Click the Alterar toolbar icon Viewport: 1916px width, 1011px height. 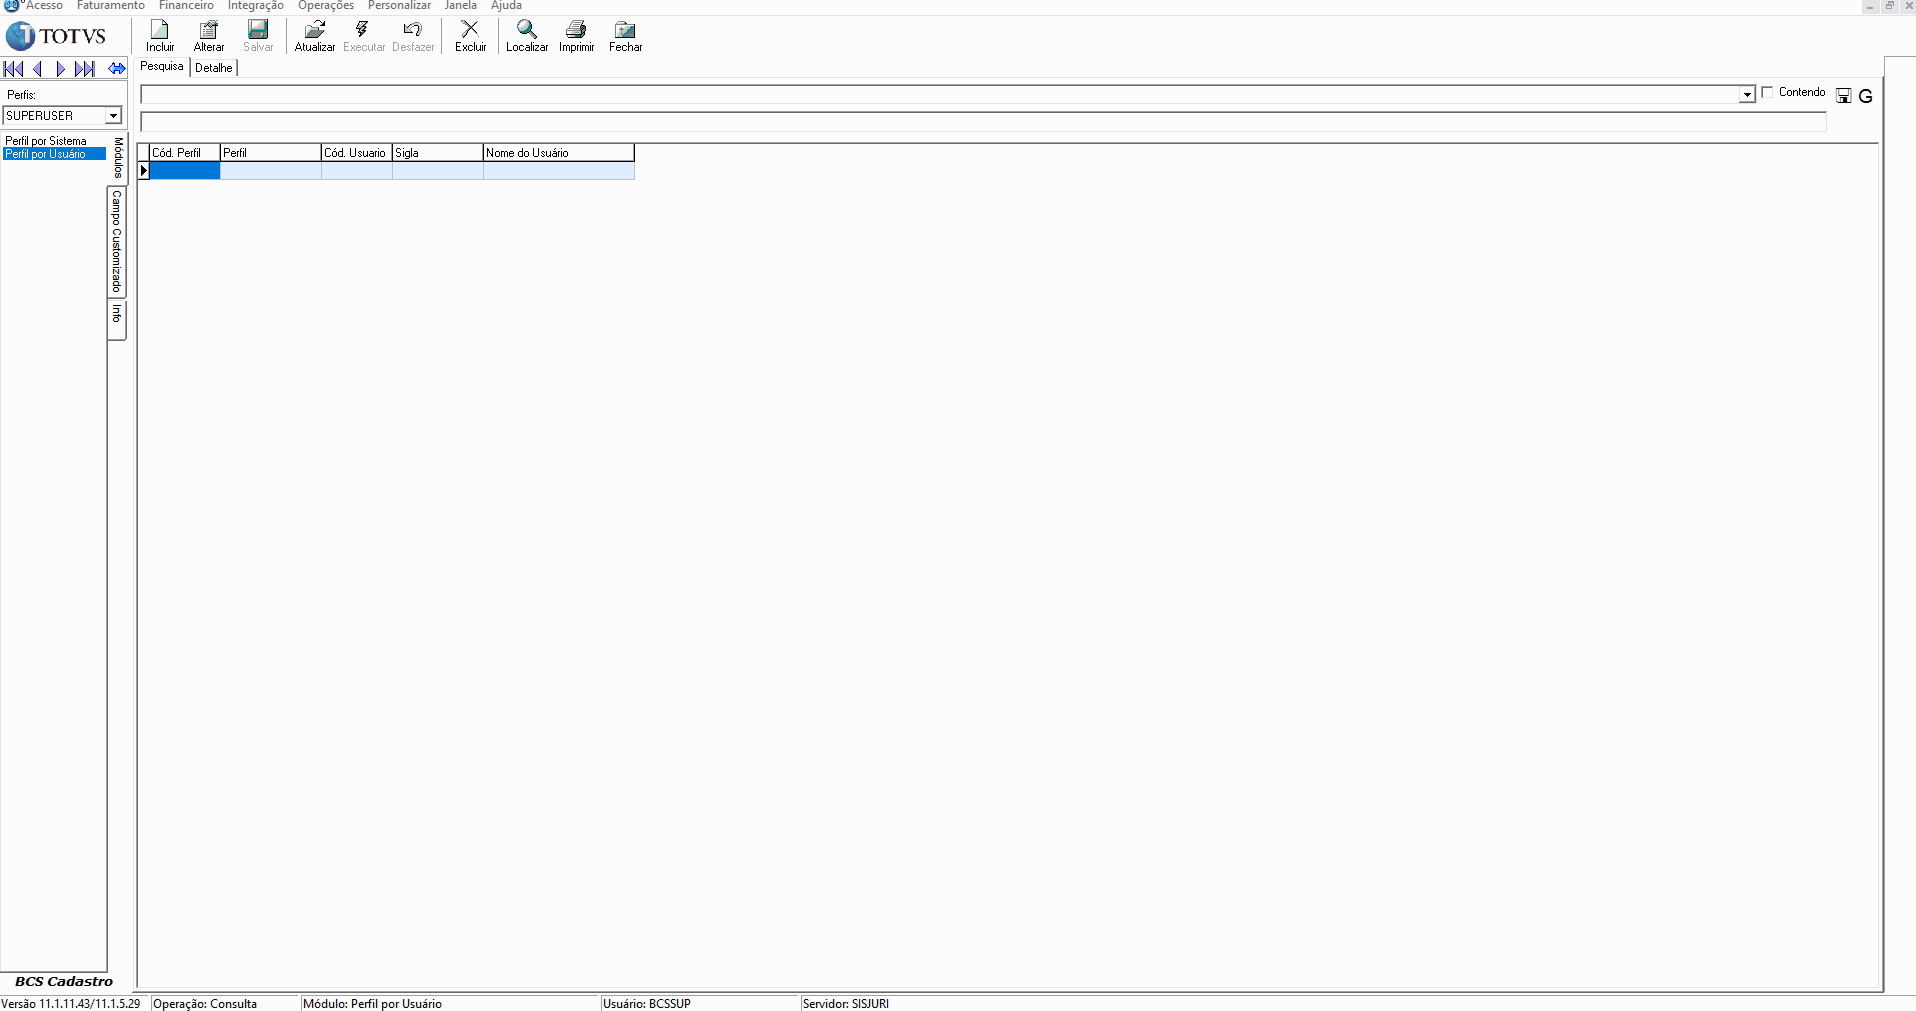tap(209, 36)
